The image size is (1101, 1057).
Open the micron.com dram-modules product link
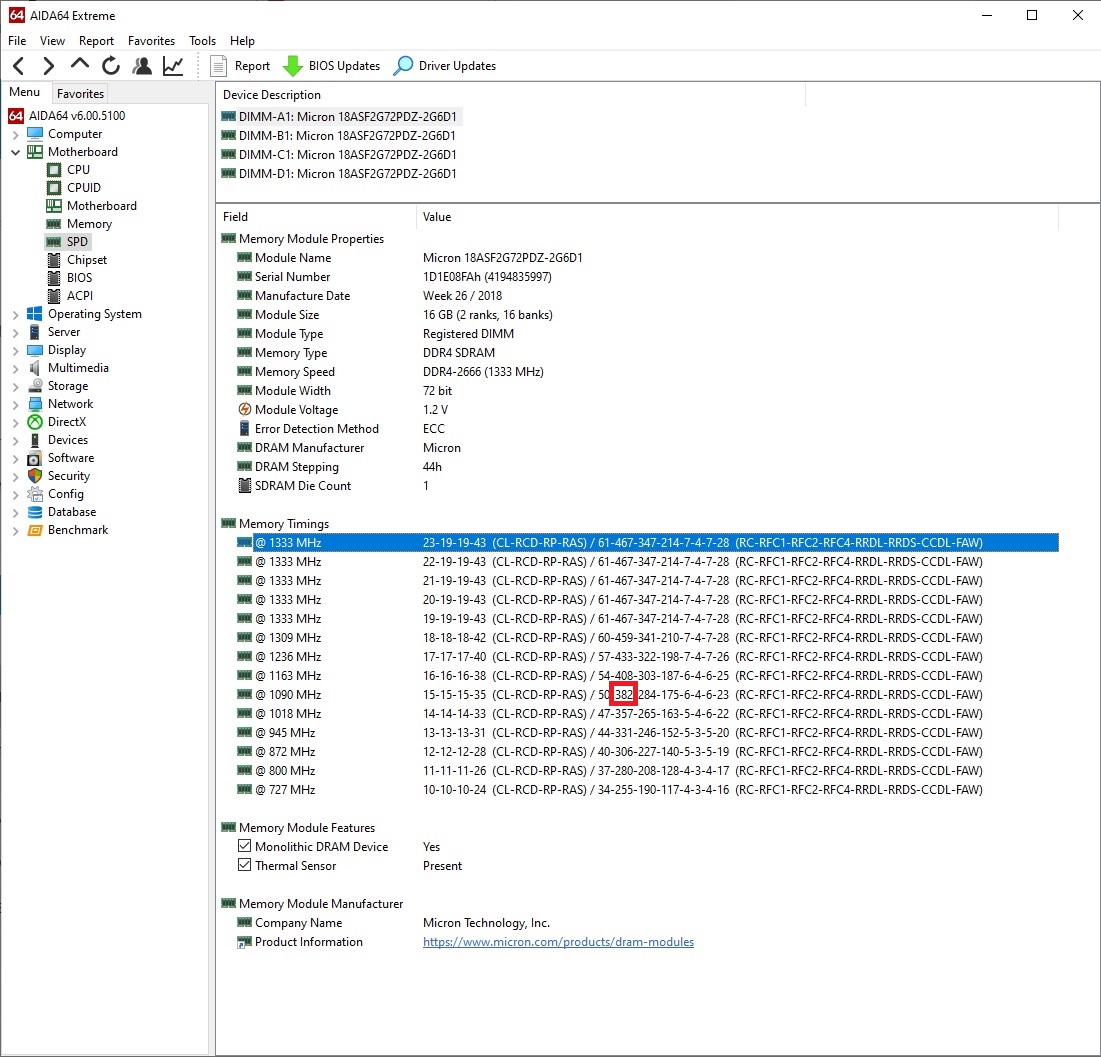tap(558, 942)
